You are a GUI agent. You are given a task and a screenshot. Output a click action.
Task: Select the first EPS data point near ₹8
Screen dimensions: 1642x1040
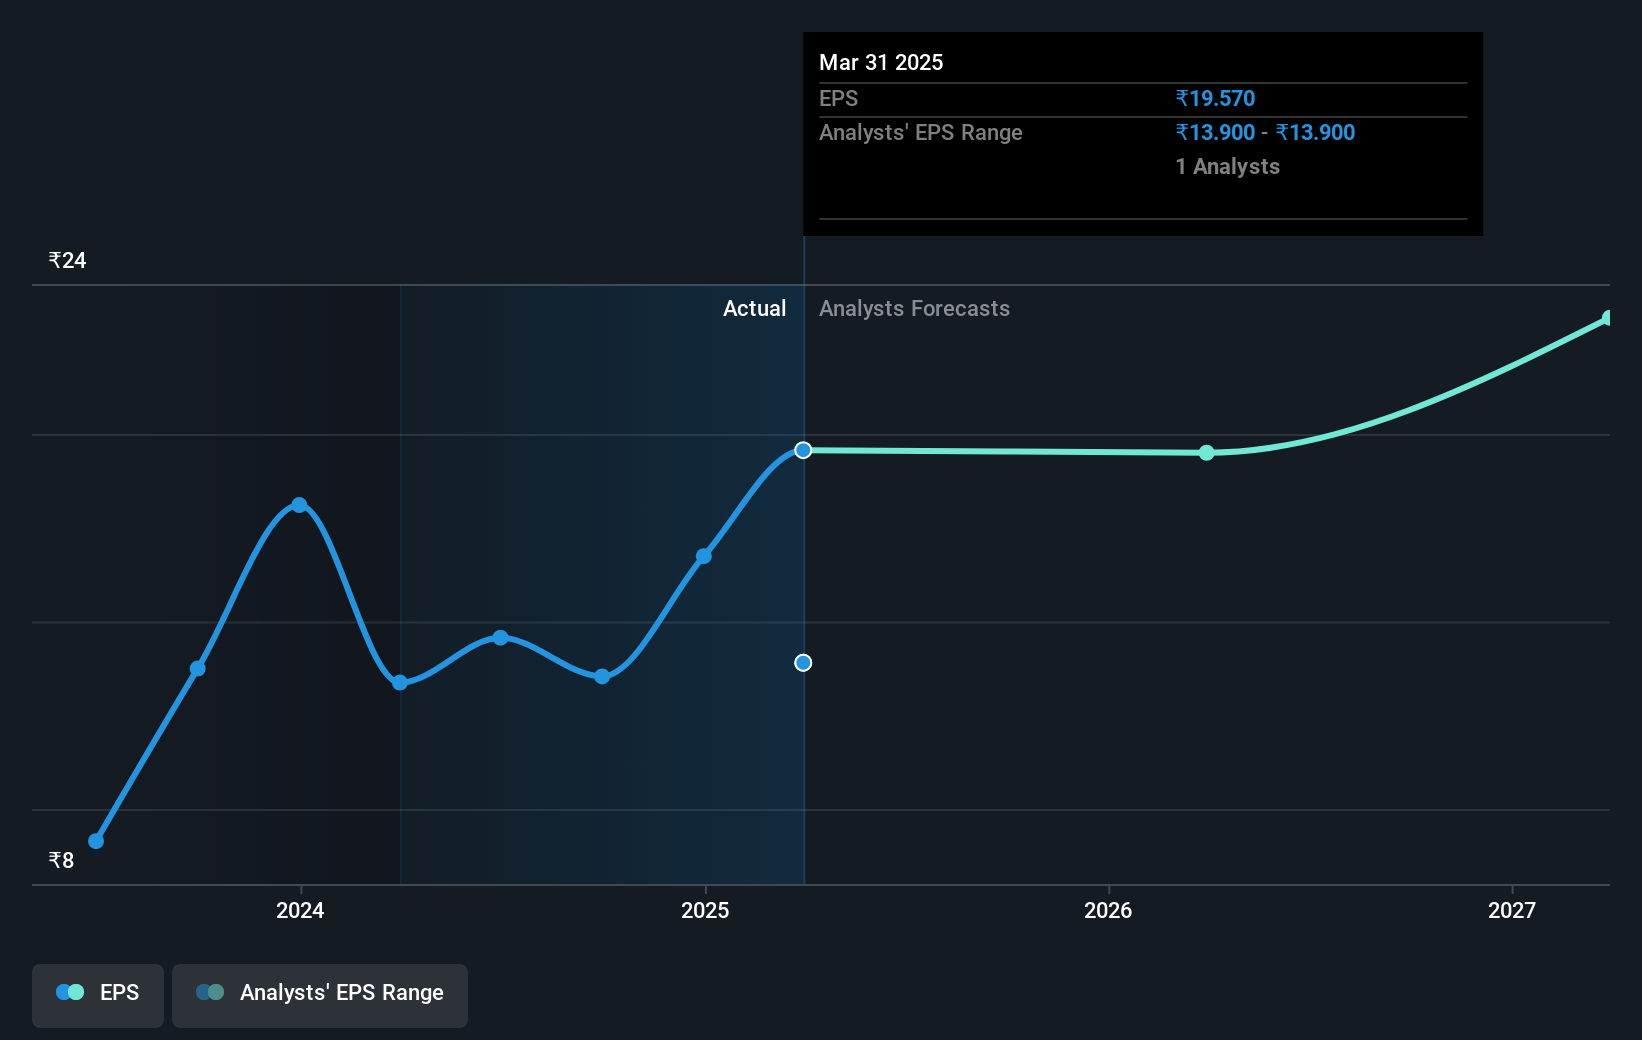(96, 841)
